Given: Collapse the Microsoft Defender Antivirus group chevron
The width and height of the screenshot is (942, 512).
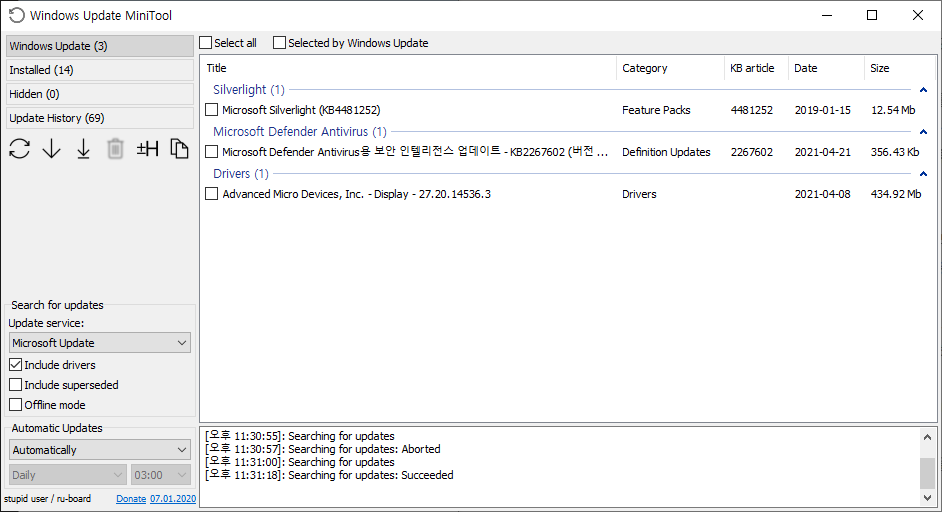Looking at the screenshot, I should click(923, 132).
